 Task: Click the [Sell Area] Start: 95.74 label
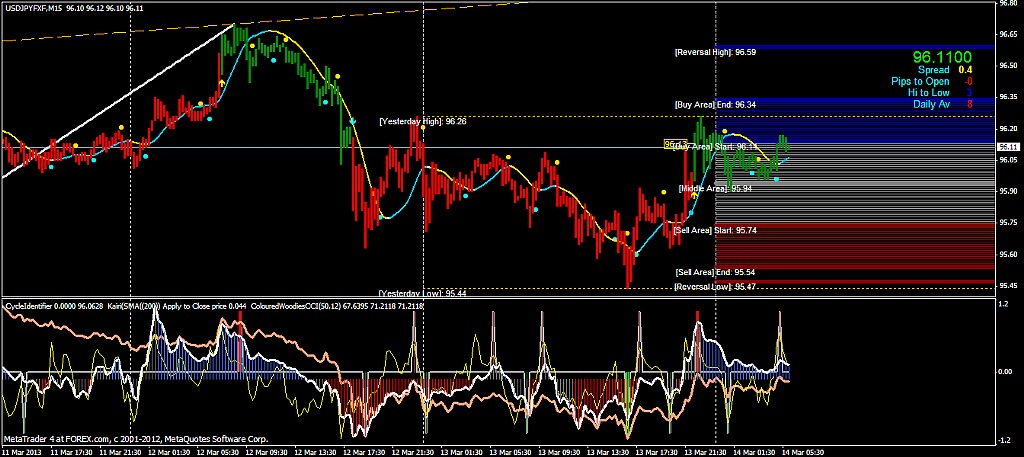pyautogui.click(x=716, y=230)
